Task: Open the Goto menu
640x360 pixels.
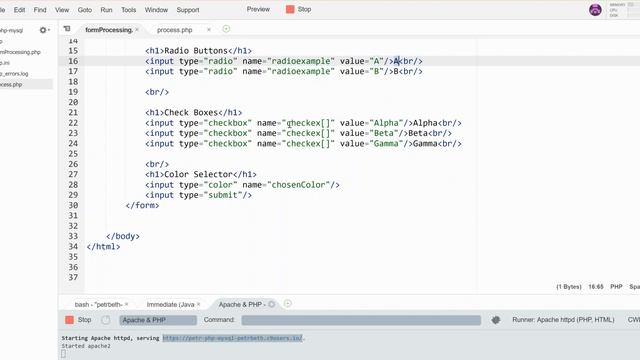Action: point(84,10)
